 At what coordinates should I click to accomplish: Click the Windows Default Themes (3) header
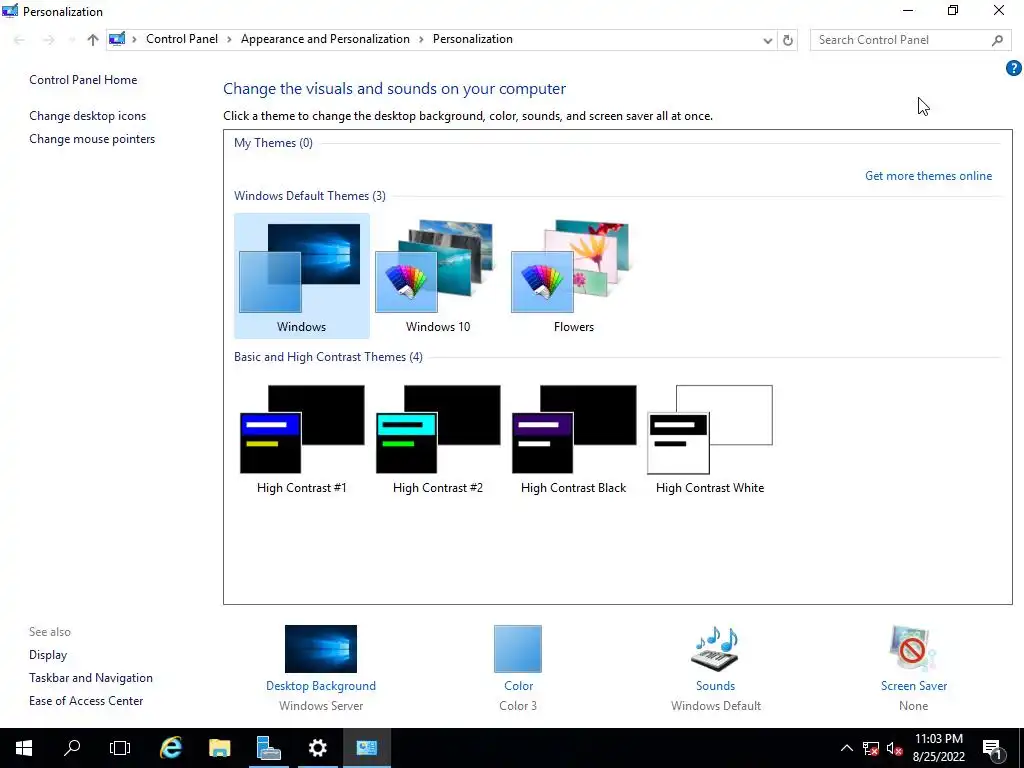(x=310, y=196)
